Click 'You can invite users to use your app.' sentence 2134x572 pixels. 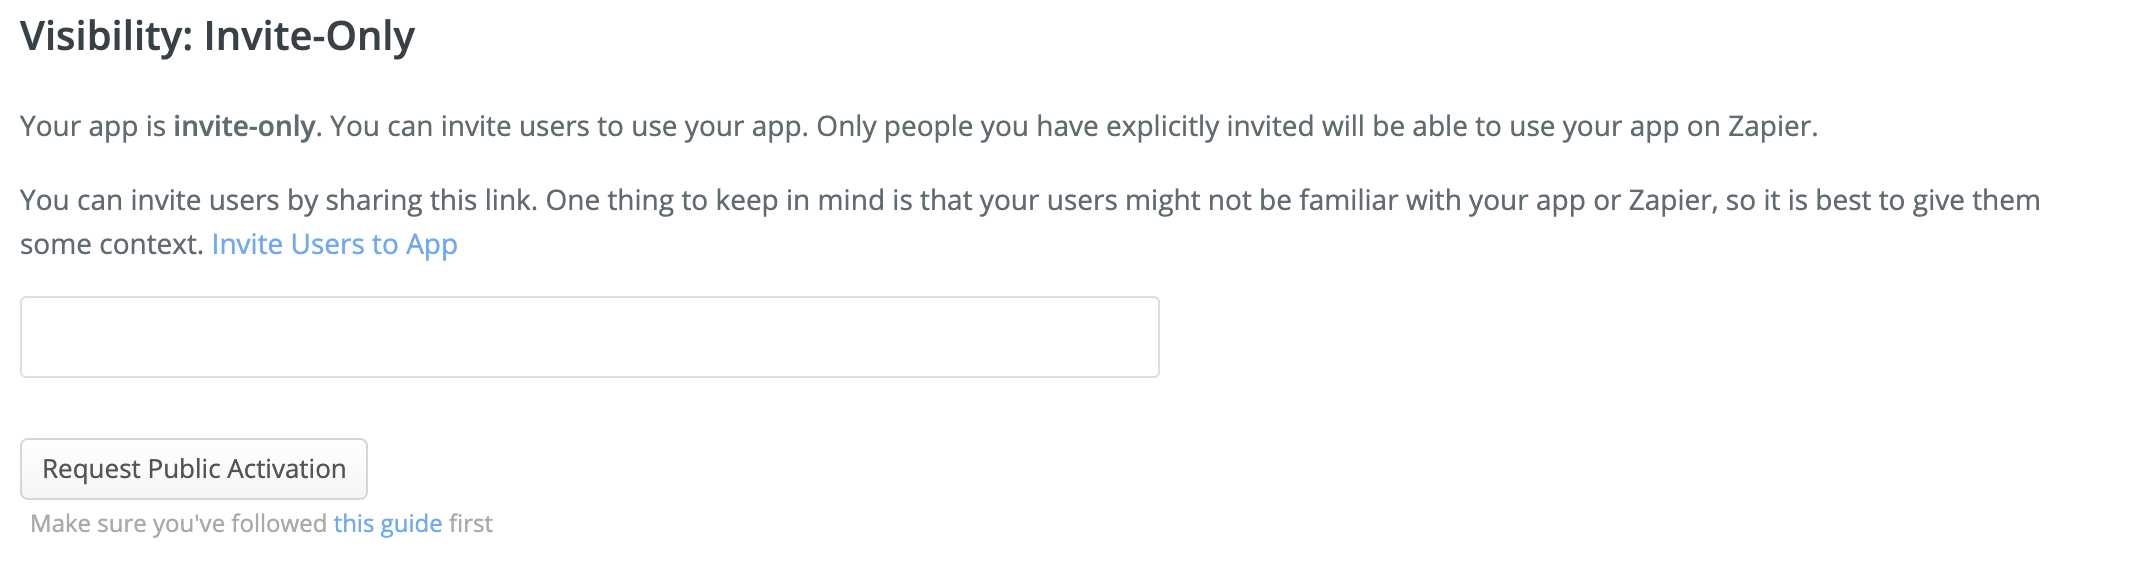pyautogui.click(x=568, y=127)
